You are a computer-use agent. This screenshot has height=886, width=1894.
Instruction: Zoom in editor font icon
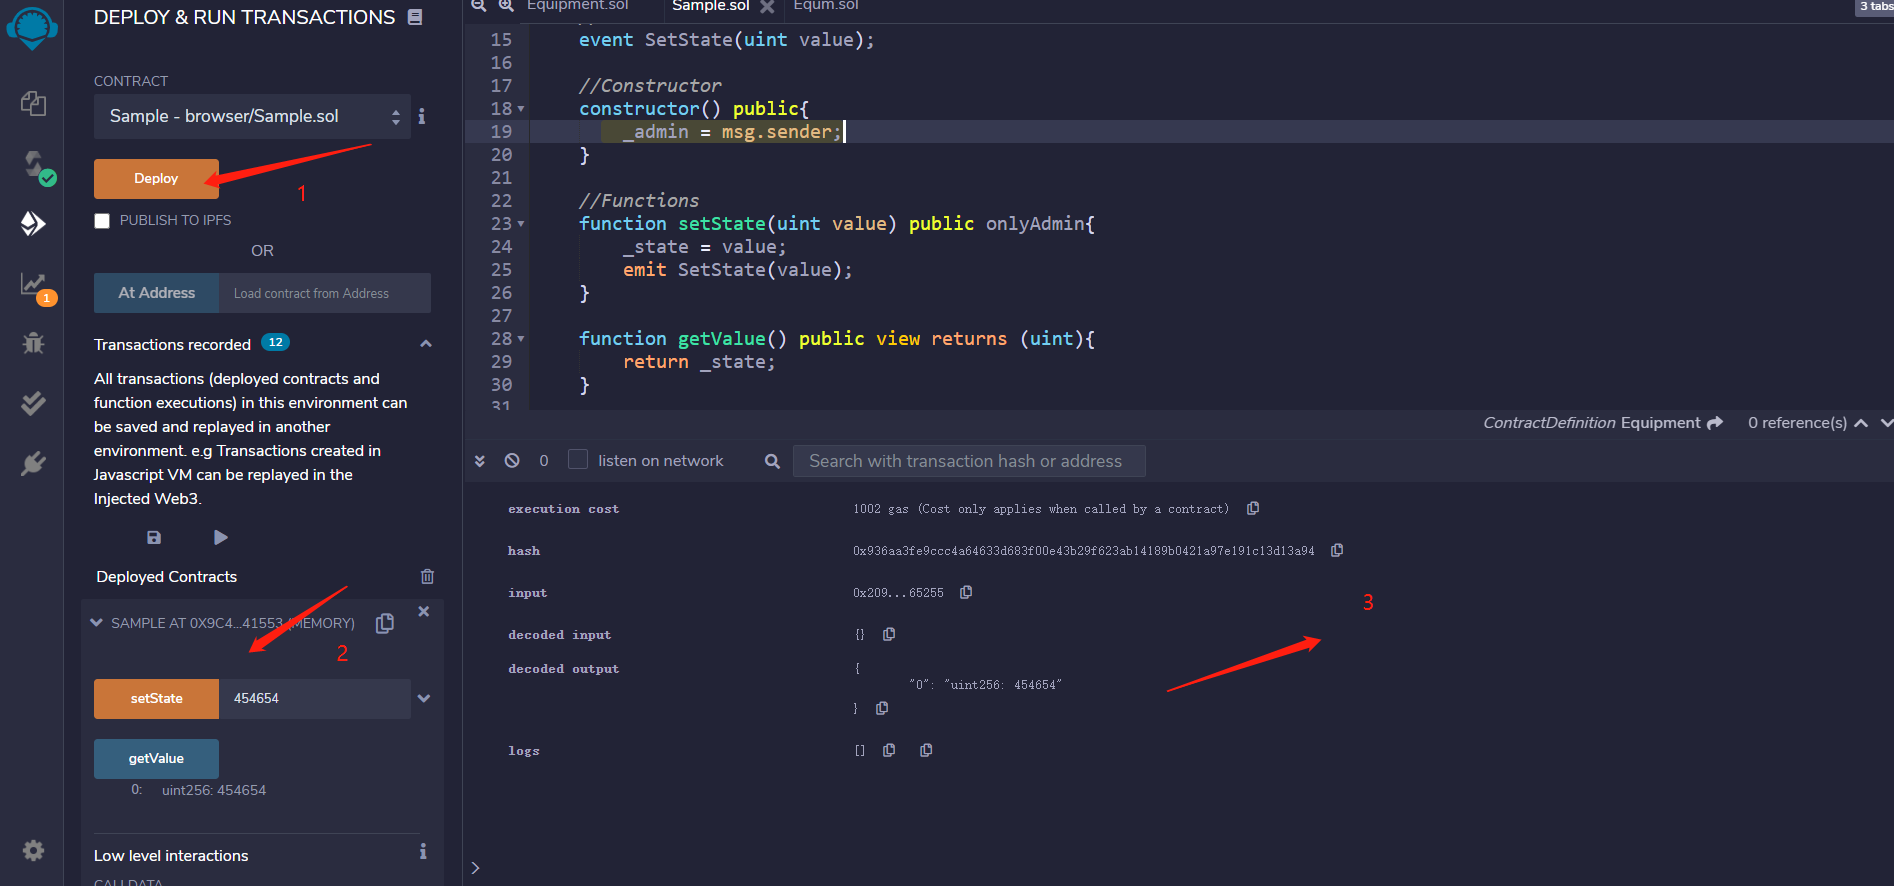pyautogui.click(x=507, y=5)
